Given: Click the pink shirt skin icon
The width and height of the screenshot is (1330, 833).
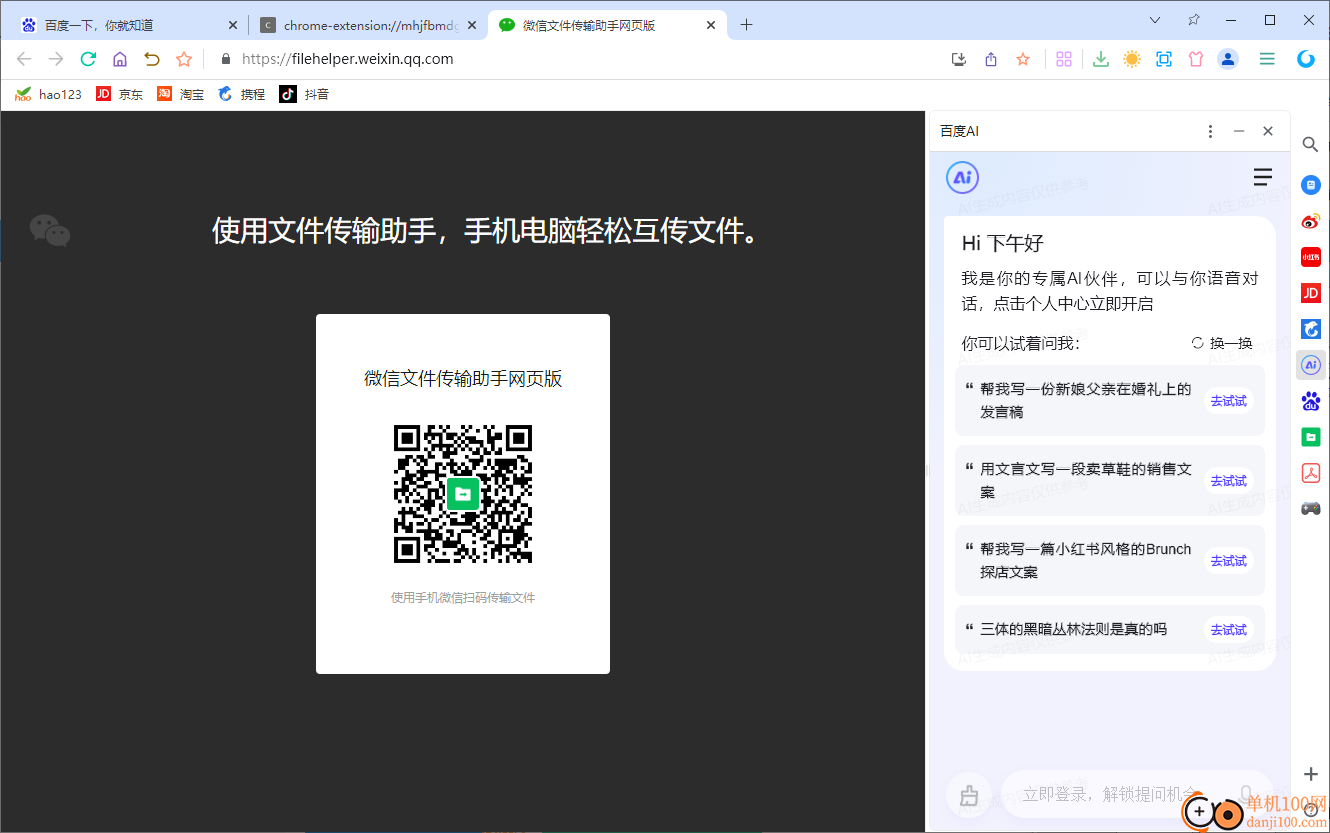Looking at the screenshot, I should click(x=1196, y=59).
